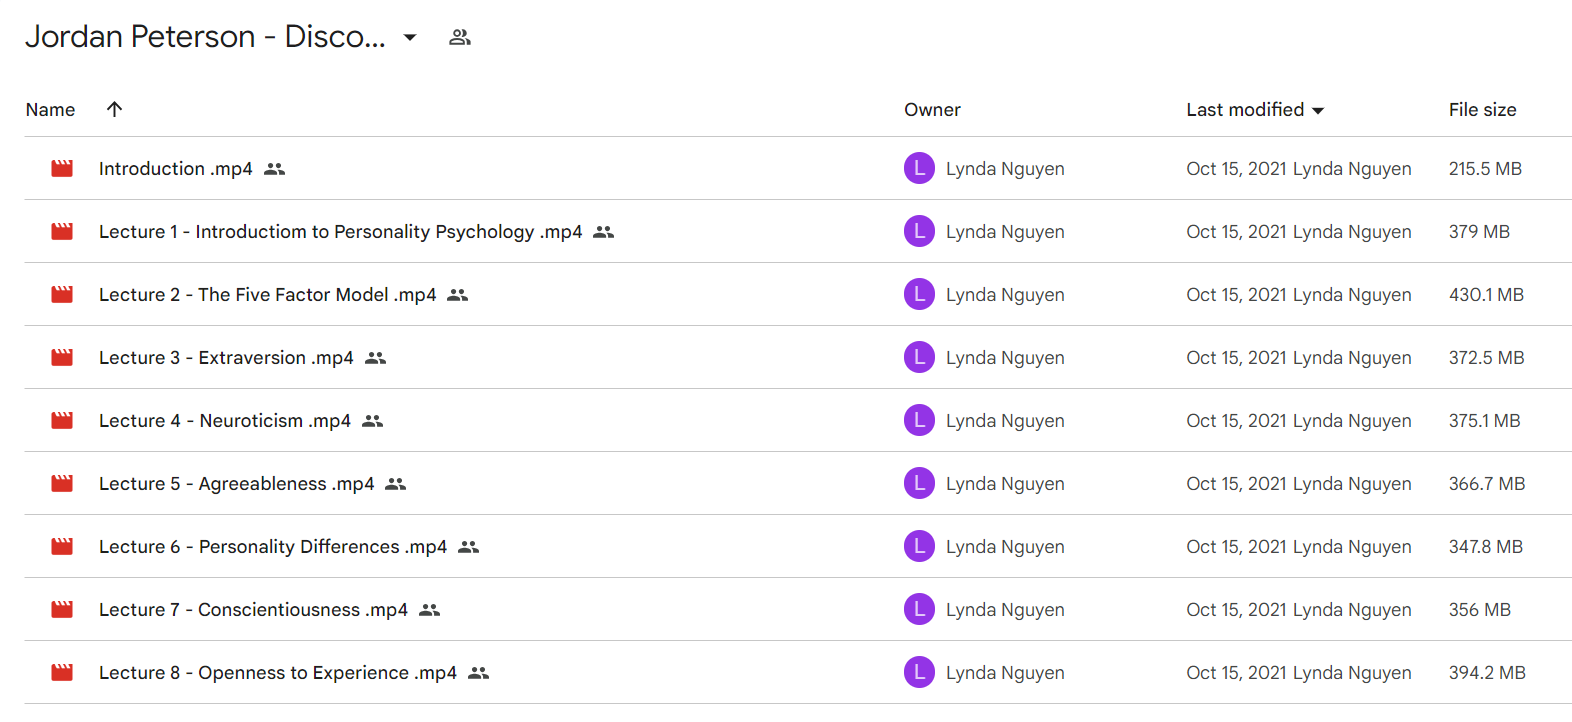The image size is (1572, 722).
Task: Select Lecture 4 - Neuroticism .mp4
Action: tap(225, 421)
